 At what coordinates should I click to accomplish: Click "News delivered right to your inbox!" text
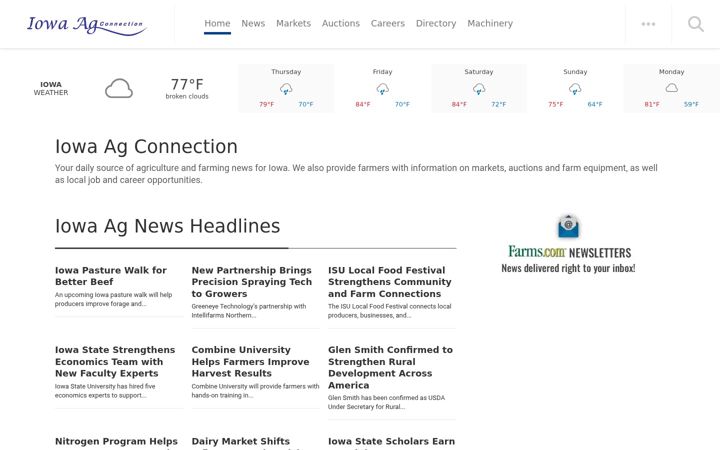coord(568,268)
